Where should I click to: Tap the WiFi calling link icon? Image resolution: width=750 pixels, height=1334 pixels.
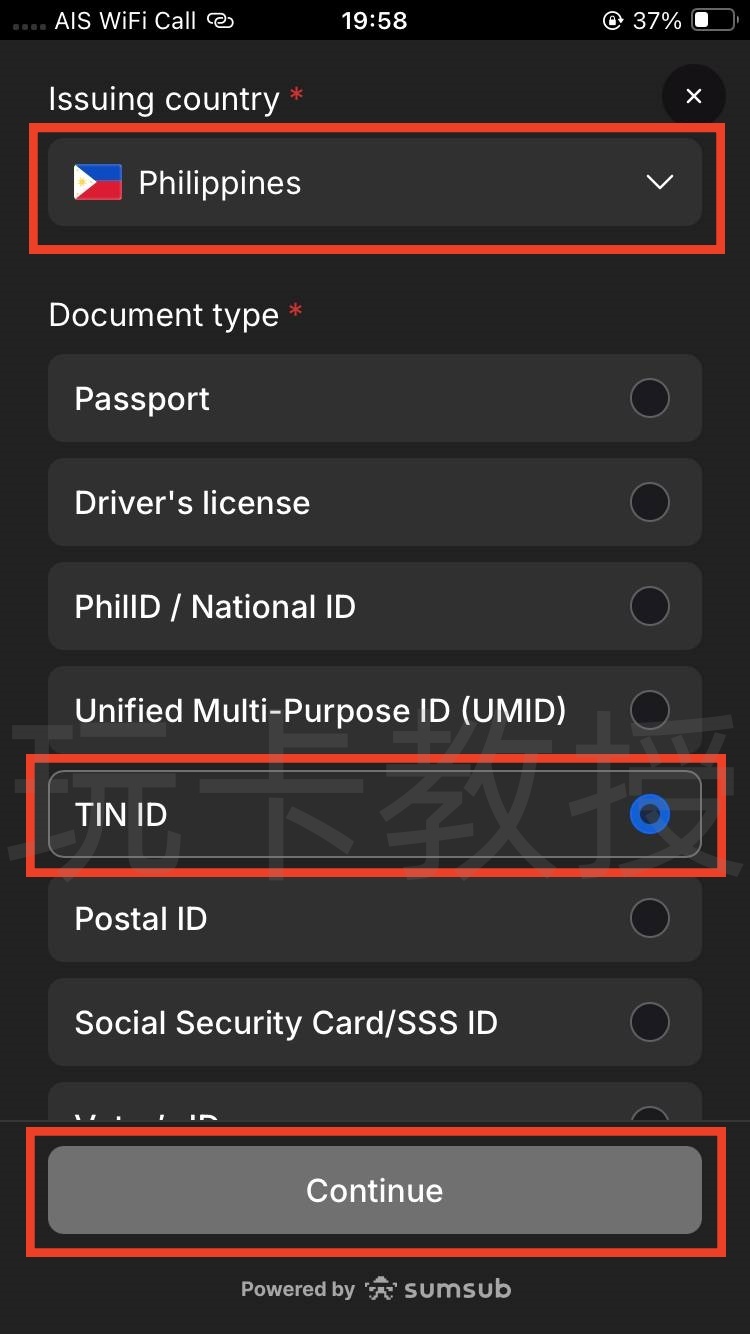click(x=220, y=21)
